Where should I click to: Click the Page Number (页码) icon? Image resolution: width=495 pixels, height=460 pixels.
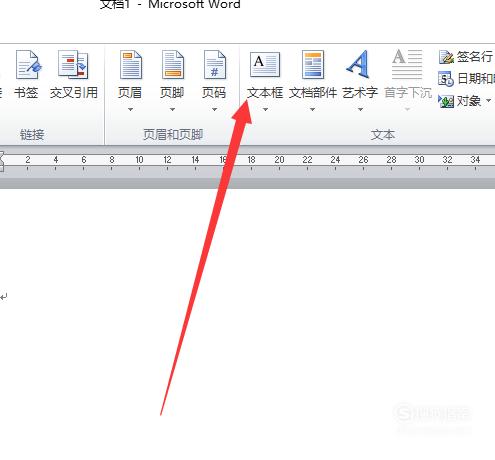coord(214,65)
